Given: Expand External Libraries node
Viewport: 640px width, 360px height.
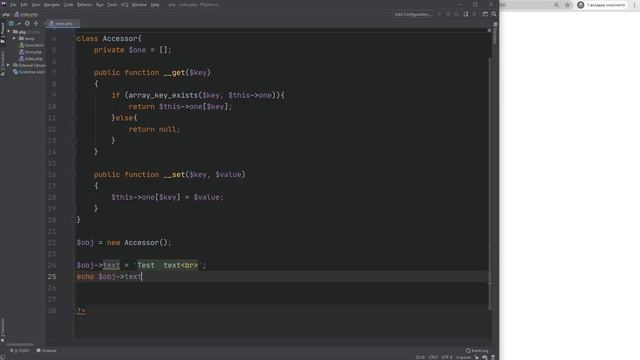Looking at the screenshot, I should point(9,65).
